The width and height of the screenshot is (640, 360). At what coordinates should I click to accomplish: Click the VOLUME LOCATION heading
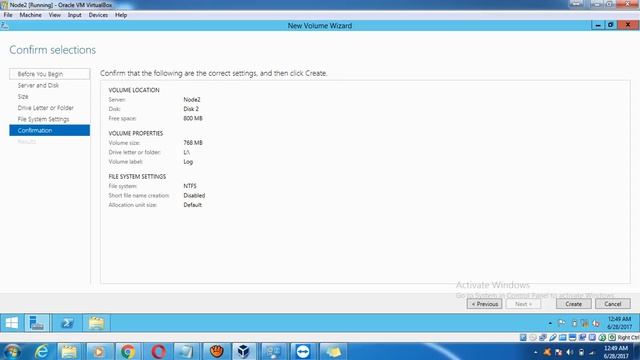click(x=134, y=90)
